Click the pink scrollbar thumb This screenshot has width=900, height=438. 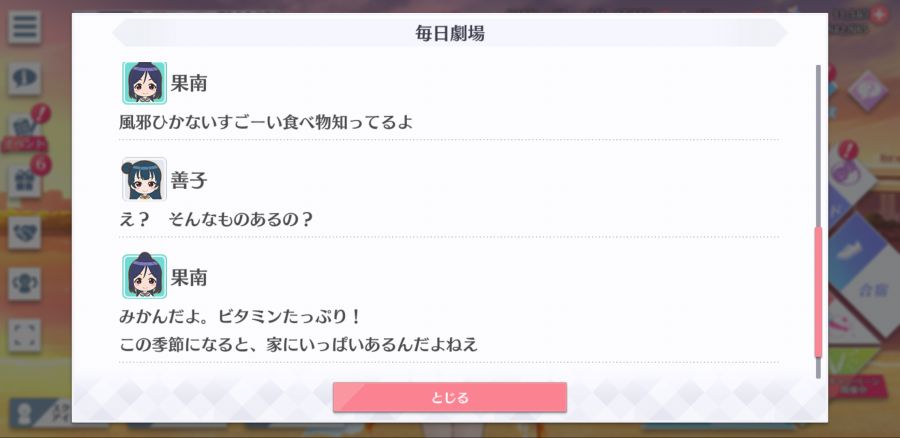click(818, 292)
